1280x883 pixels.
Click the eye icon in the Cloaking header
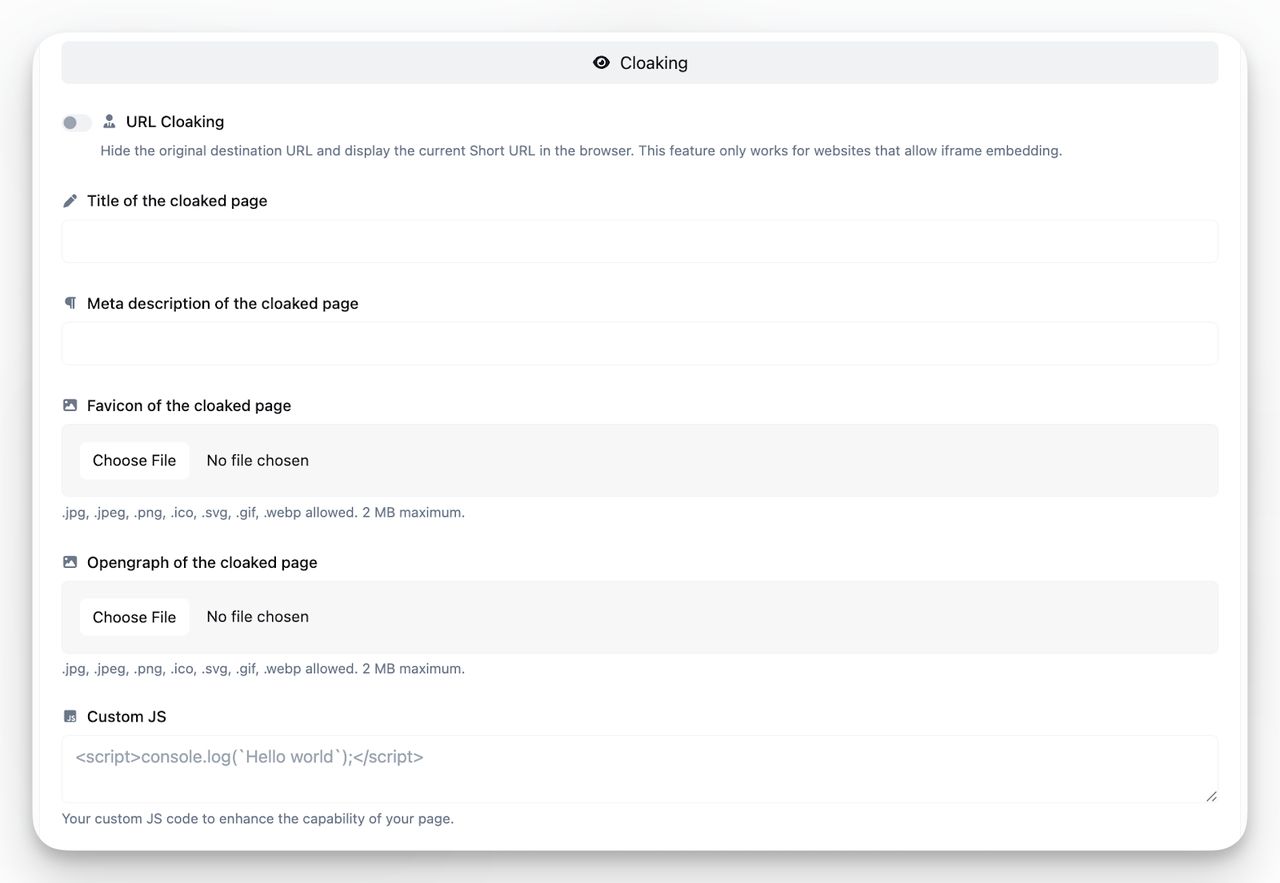(601, 62)
